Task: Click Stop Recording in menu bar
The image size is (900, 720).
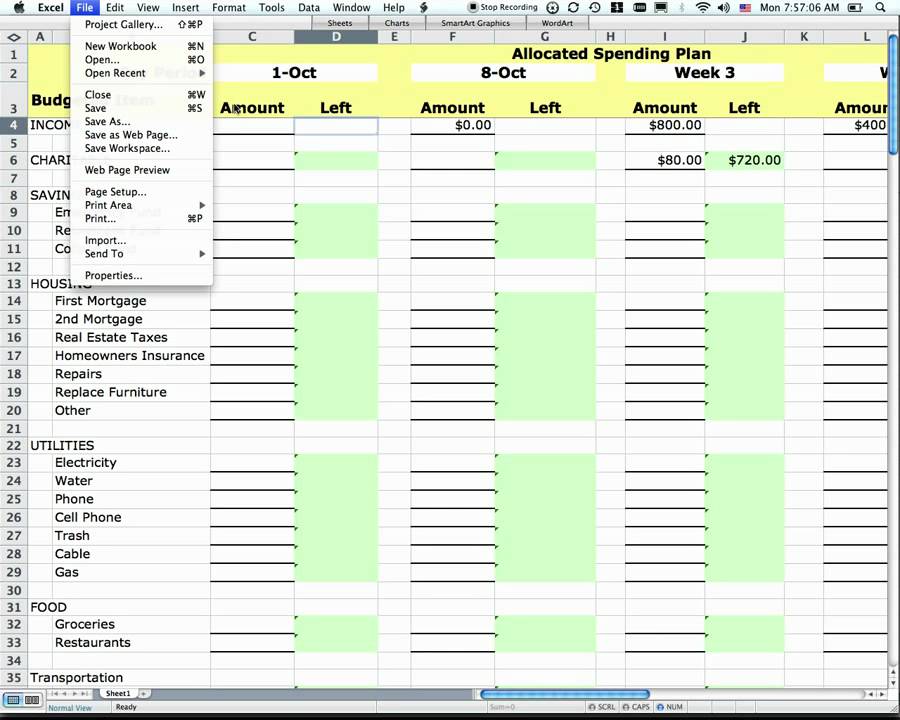Action: [503, 7]
